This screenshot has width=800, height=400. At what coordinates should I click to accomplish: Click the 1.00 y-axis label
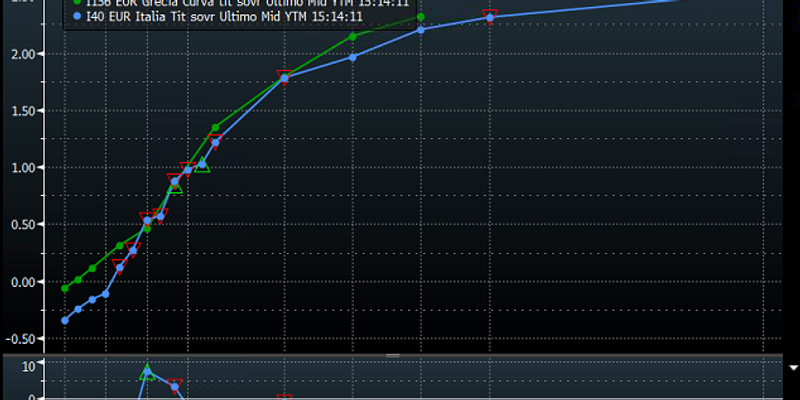[22, 167]
